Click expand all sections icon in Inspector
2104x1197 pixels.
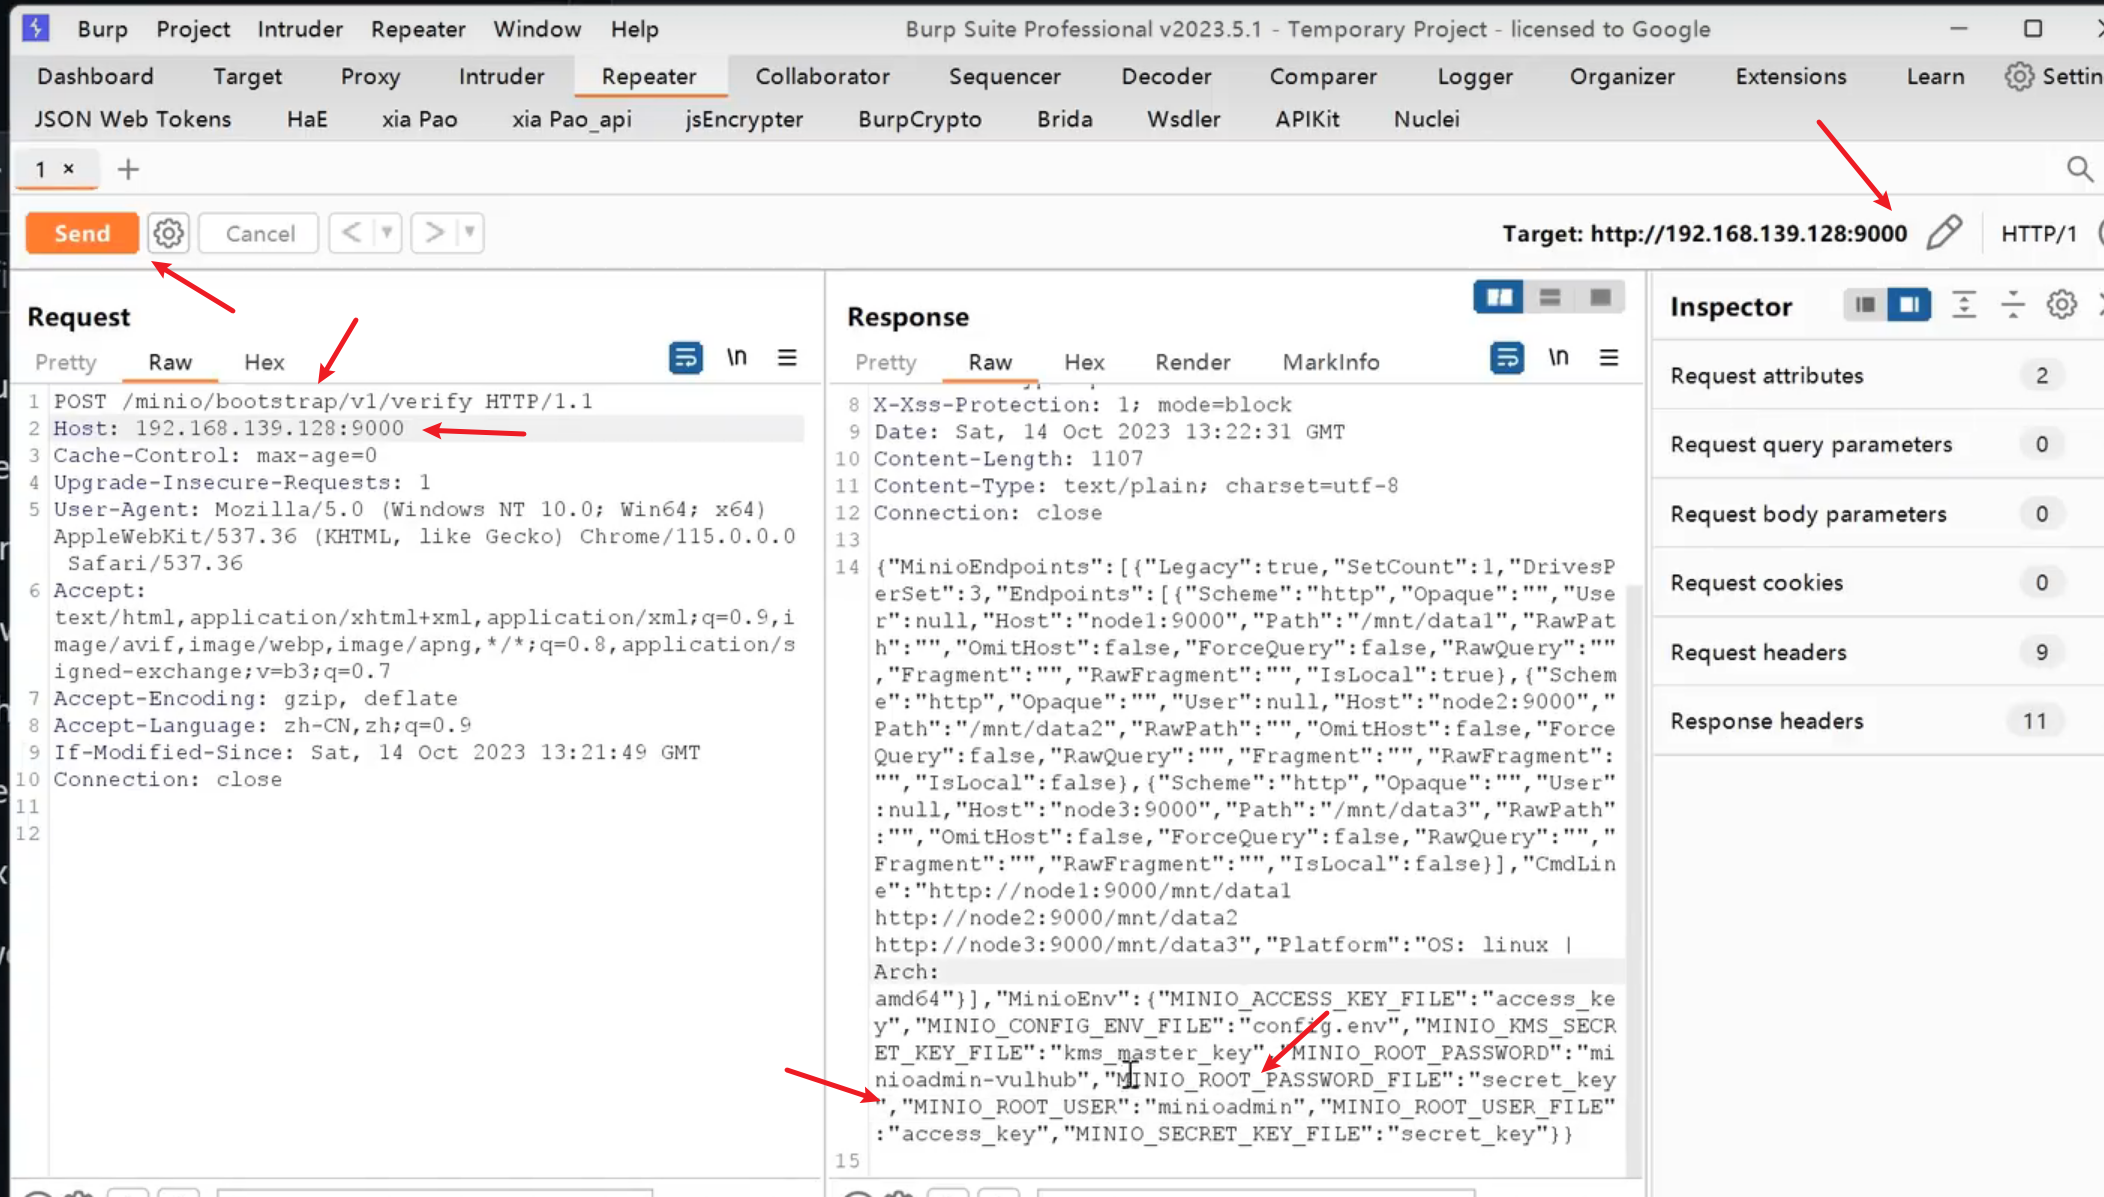1964,305
